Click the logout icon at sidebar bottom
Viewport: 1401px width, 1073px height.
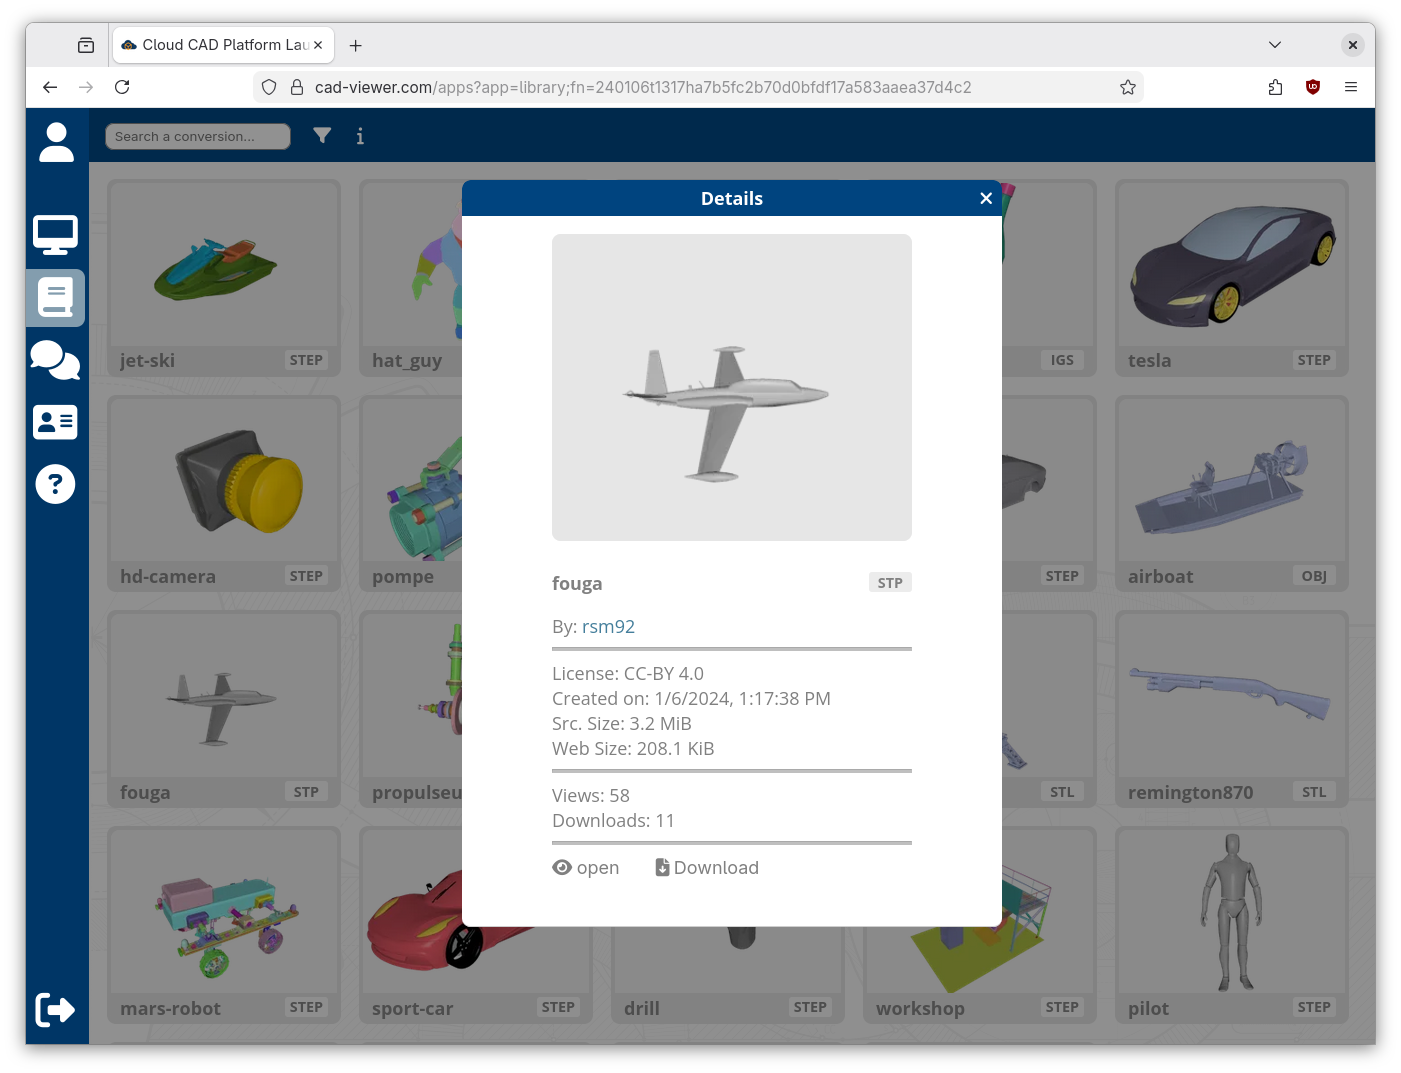pos(56,1010)
